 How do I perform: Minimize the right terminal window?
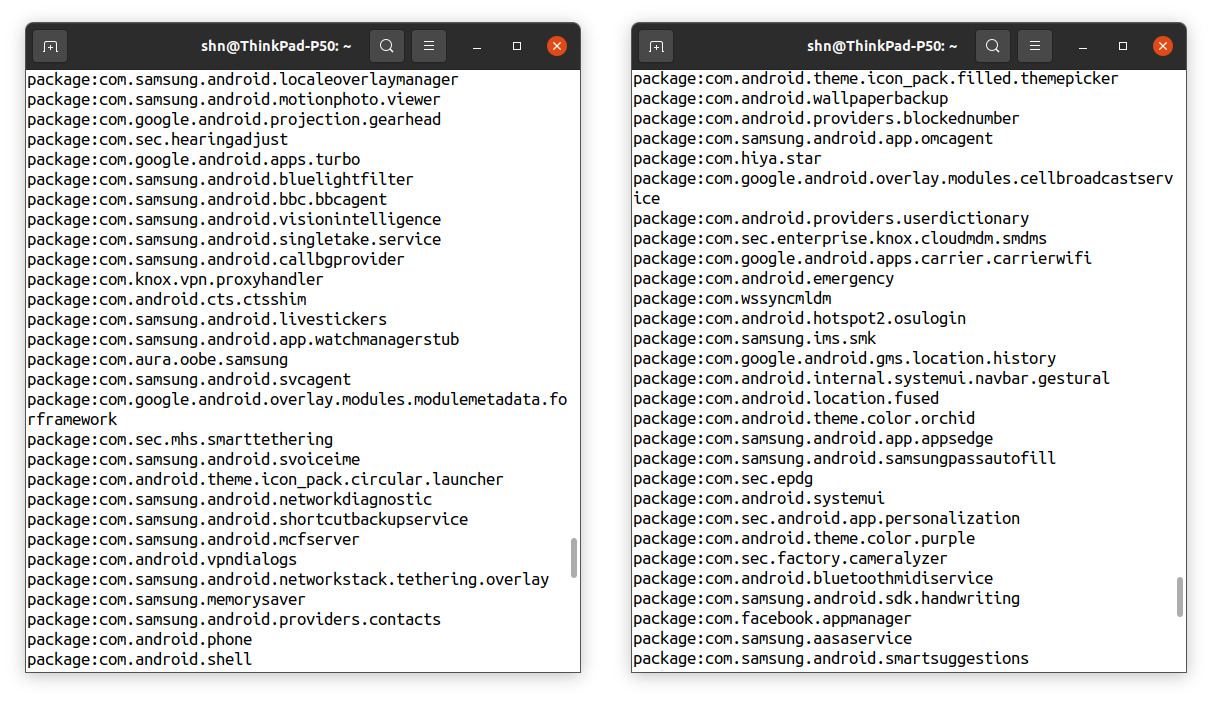pos(1084,46)
